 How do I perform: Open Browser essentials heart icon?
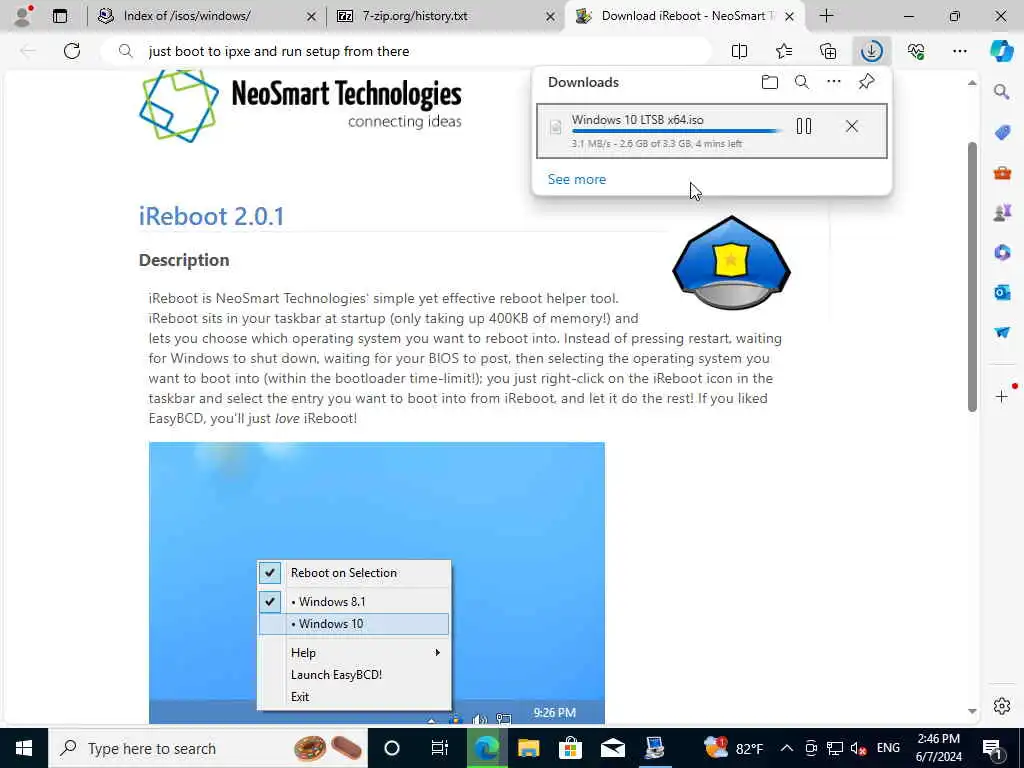[x=916, y=51]
